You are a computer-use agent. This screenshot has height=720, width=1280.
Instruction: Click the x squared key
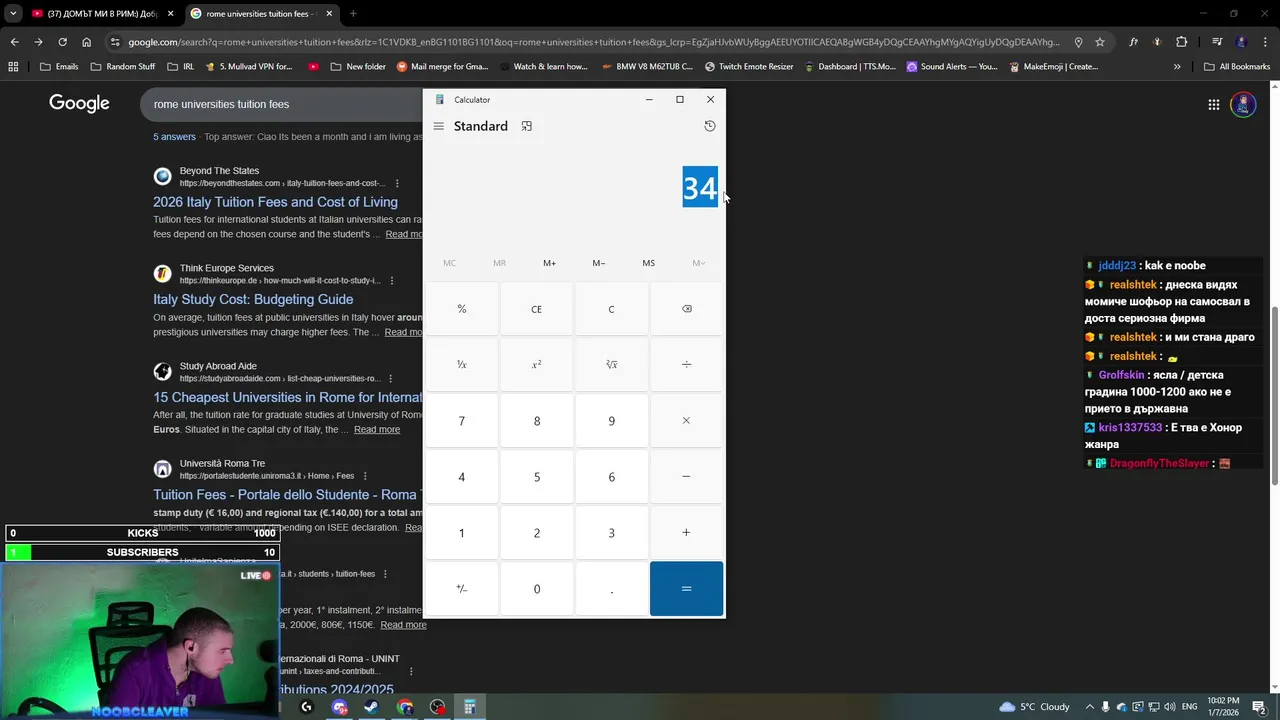pos(536,365)
